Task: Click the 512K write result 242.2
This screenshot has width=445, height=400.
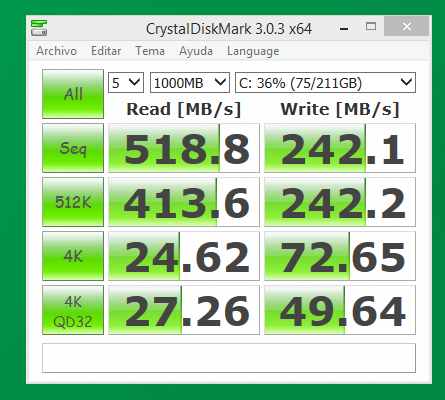Action: coord(340,202)
